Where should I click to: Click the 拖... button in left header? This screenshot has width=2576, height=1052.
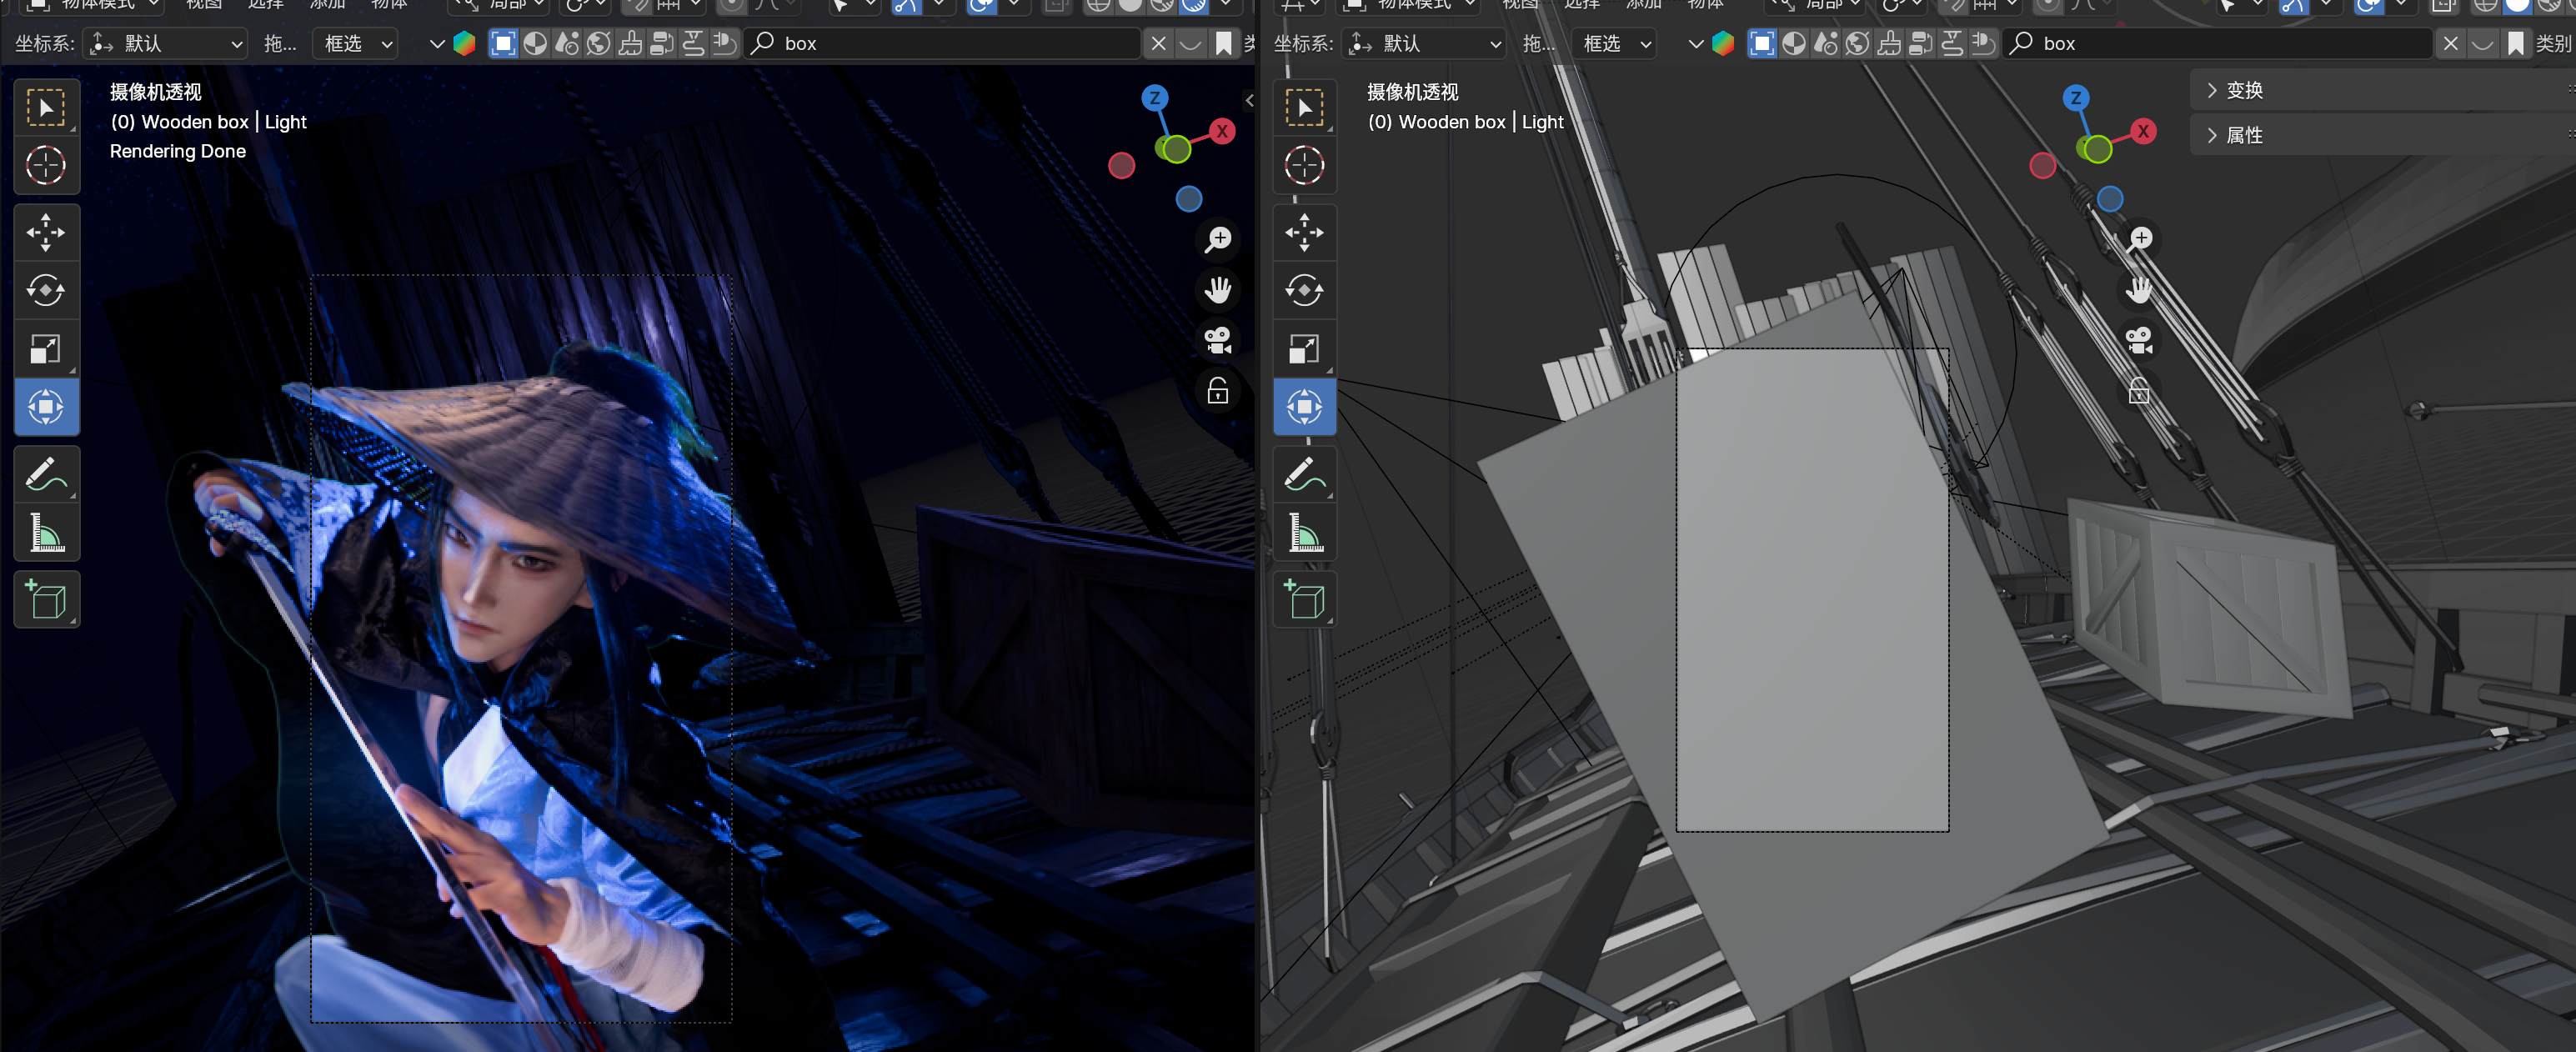(x=280, y=43)
